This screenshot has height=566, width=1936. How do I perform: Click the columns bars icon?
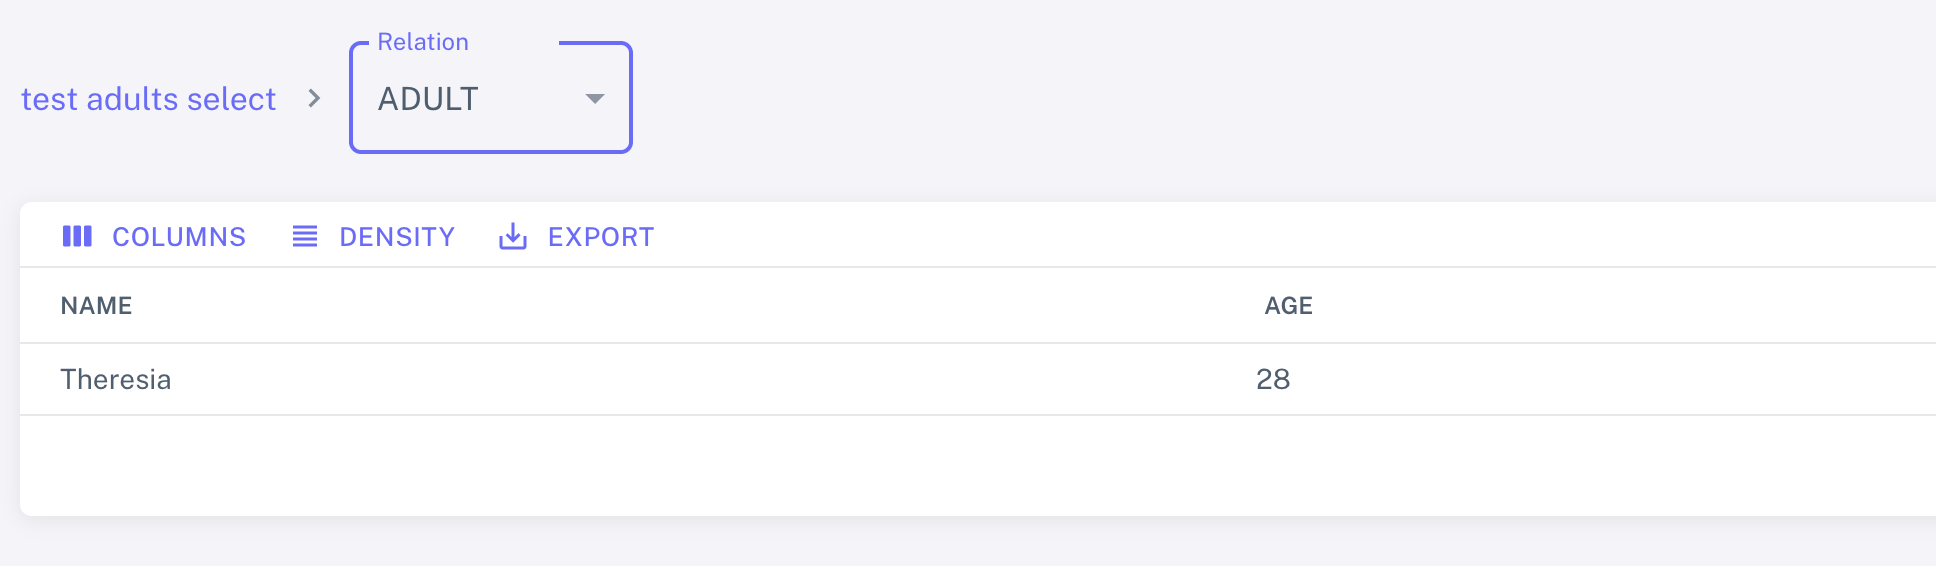coord(77,236)
